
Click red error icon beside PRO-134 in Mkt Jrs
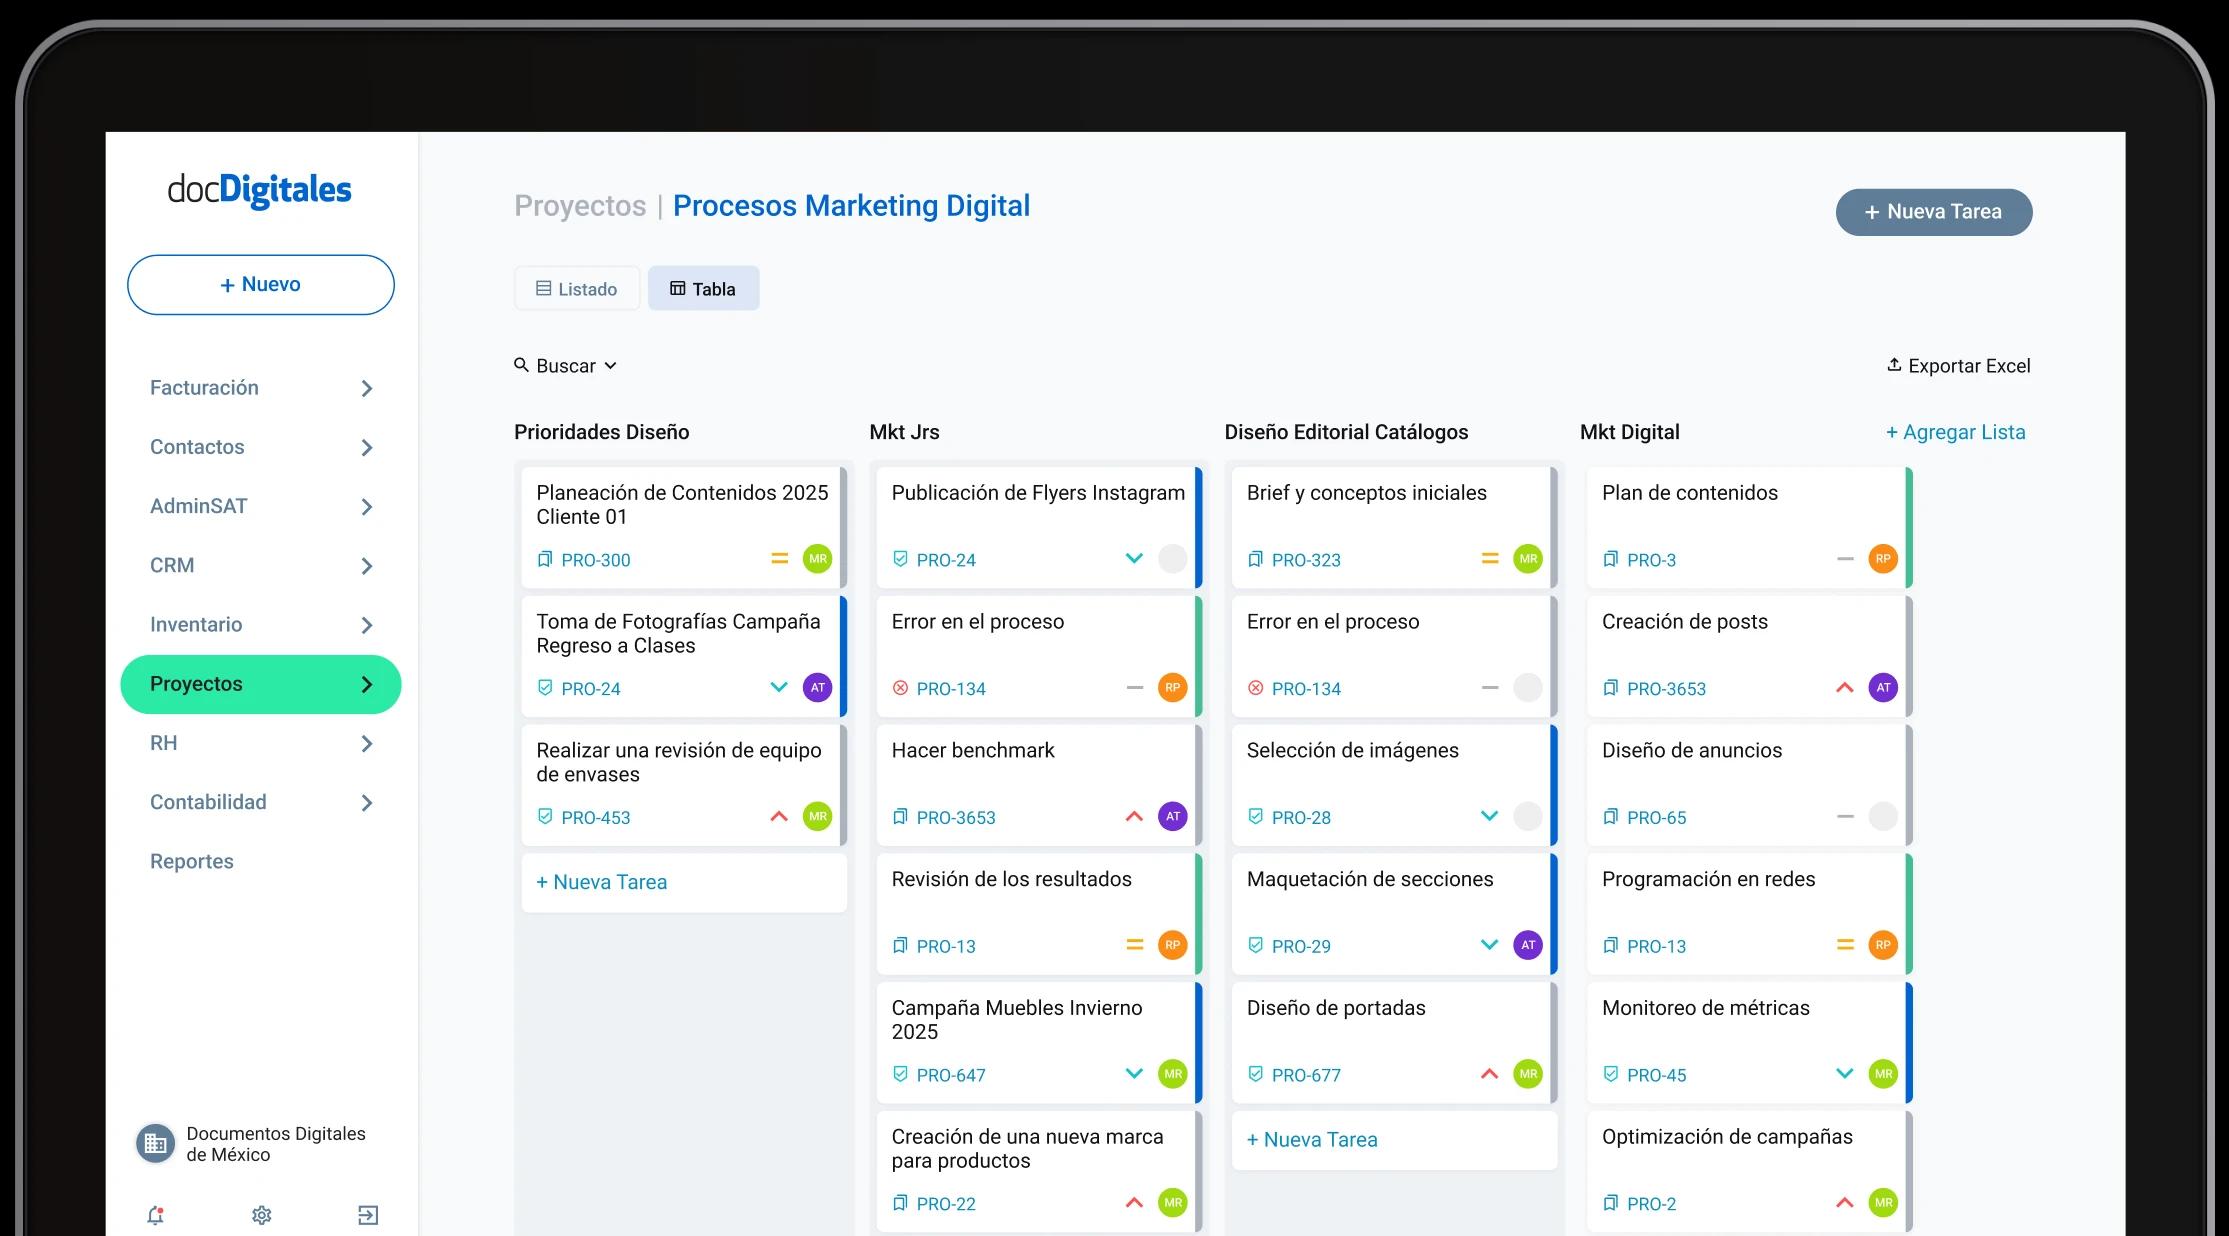pyautogui.click(x=900, y=688)
